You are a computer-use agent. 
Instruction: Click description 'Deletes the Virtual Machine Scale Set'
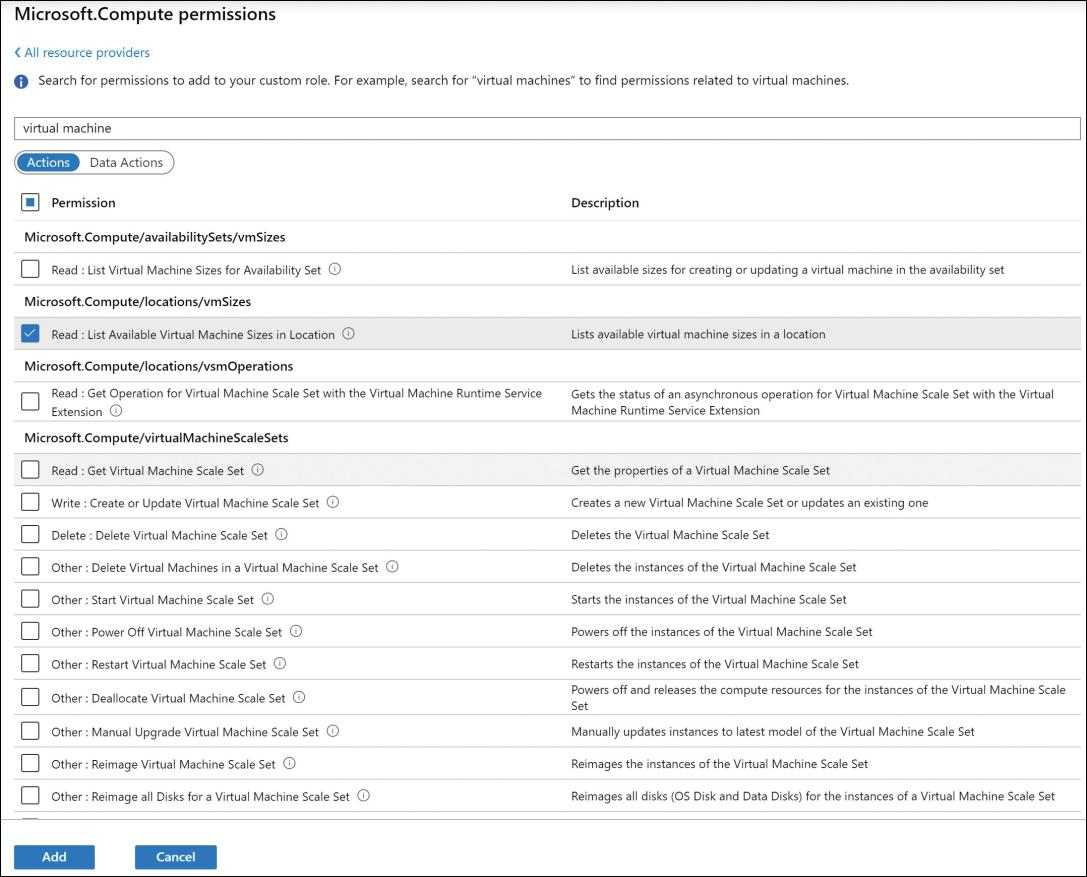coord(670,535)
